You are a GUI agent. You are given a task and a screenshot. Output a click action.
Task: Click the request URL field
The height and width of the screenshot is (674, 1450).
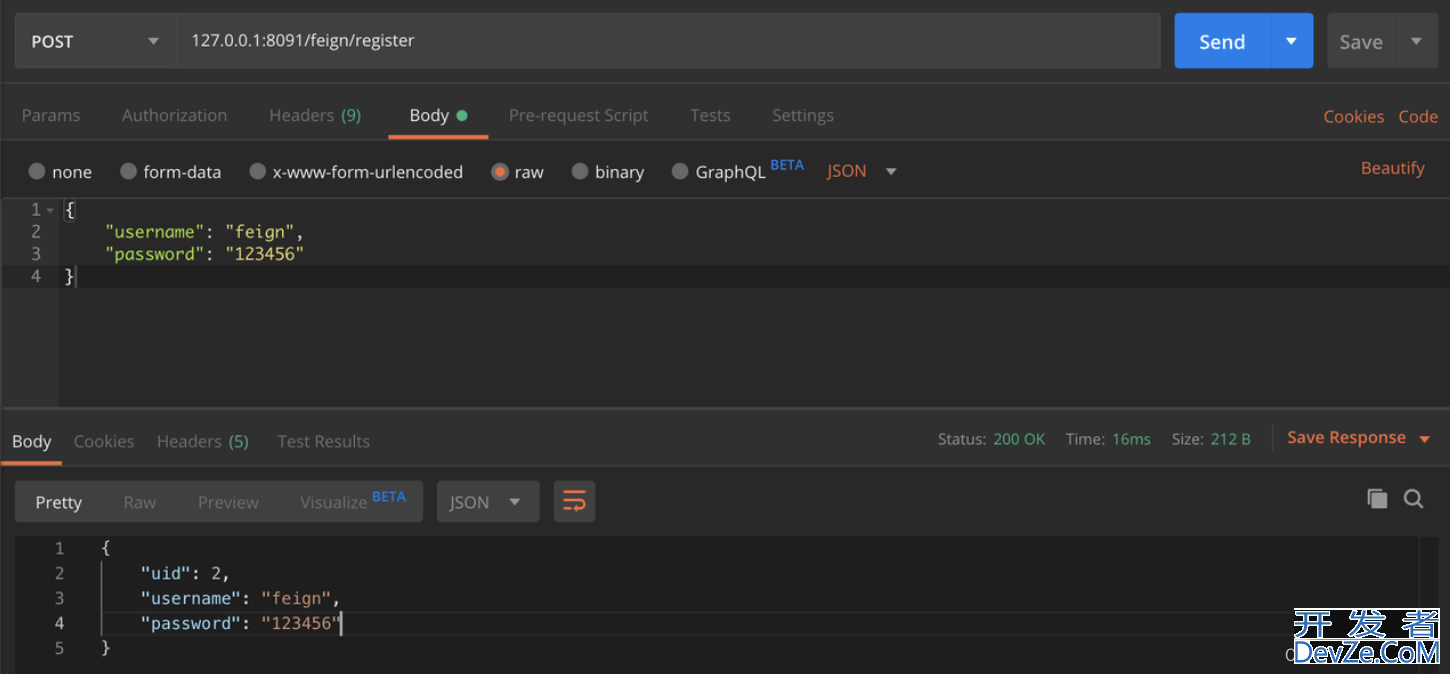tap(668, 41)
